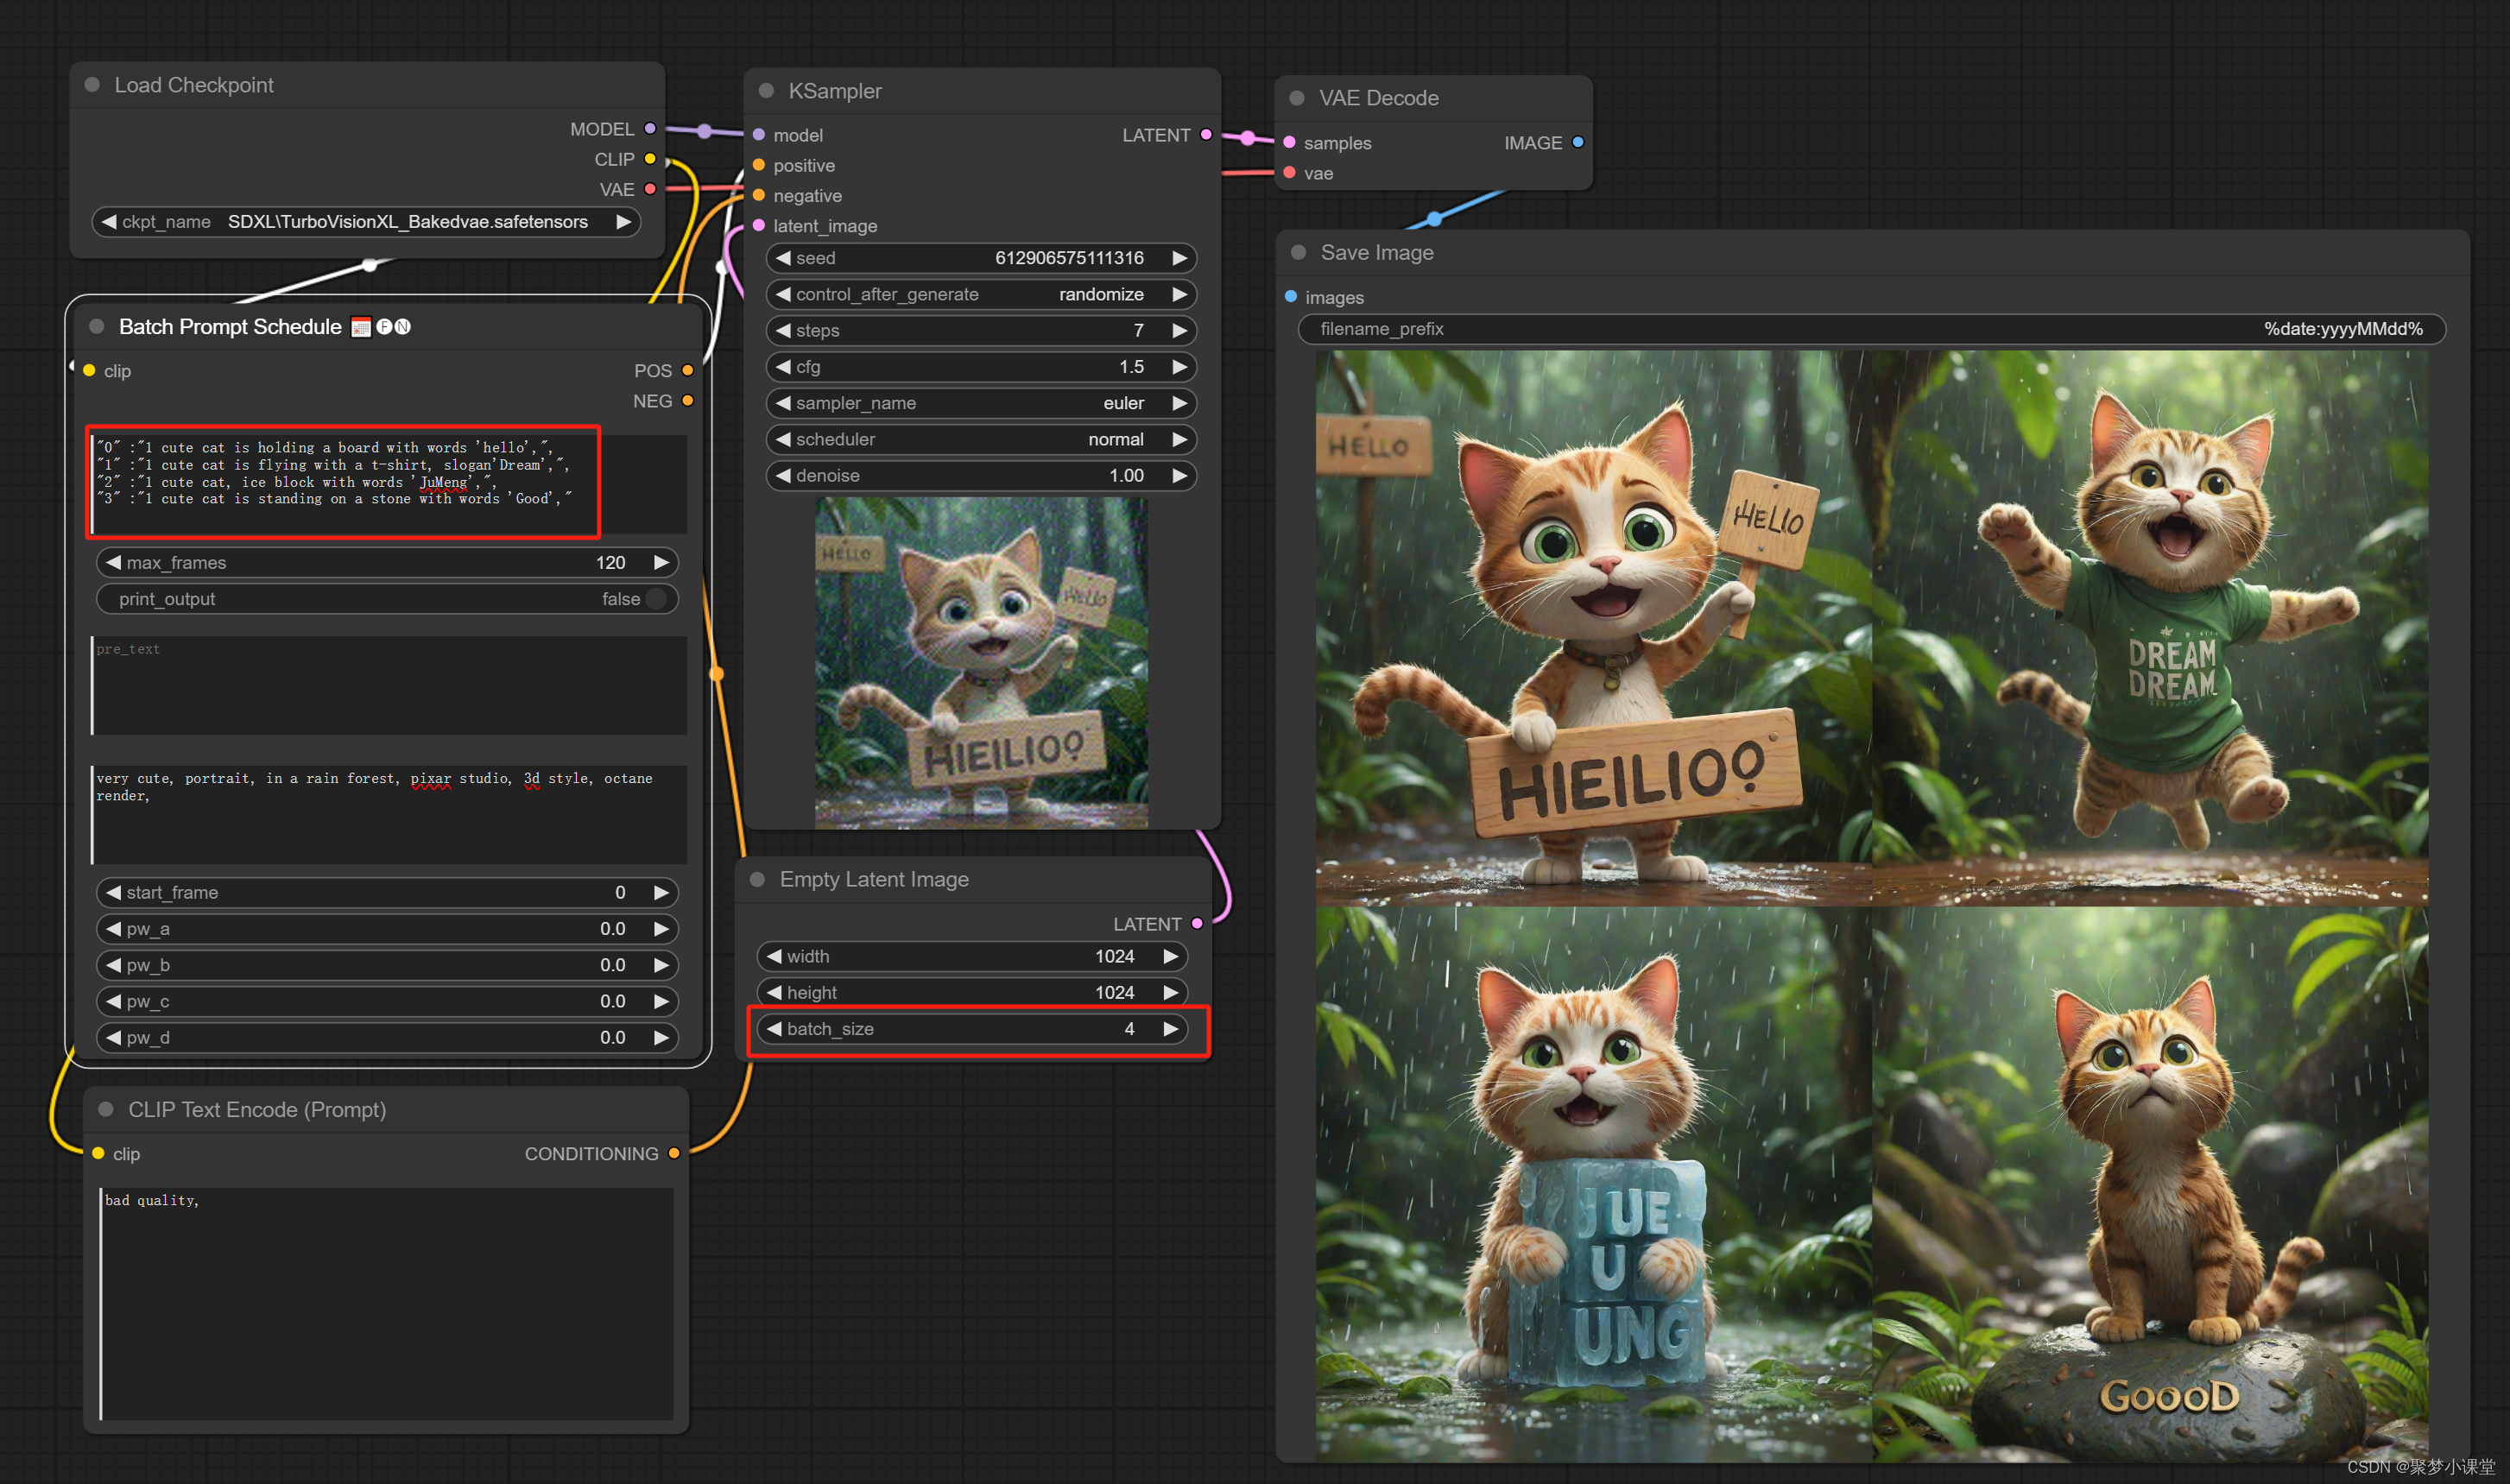Open the sampler_name euler dropdown
The image size is (2510, 1484).
[980, 403]
